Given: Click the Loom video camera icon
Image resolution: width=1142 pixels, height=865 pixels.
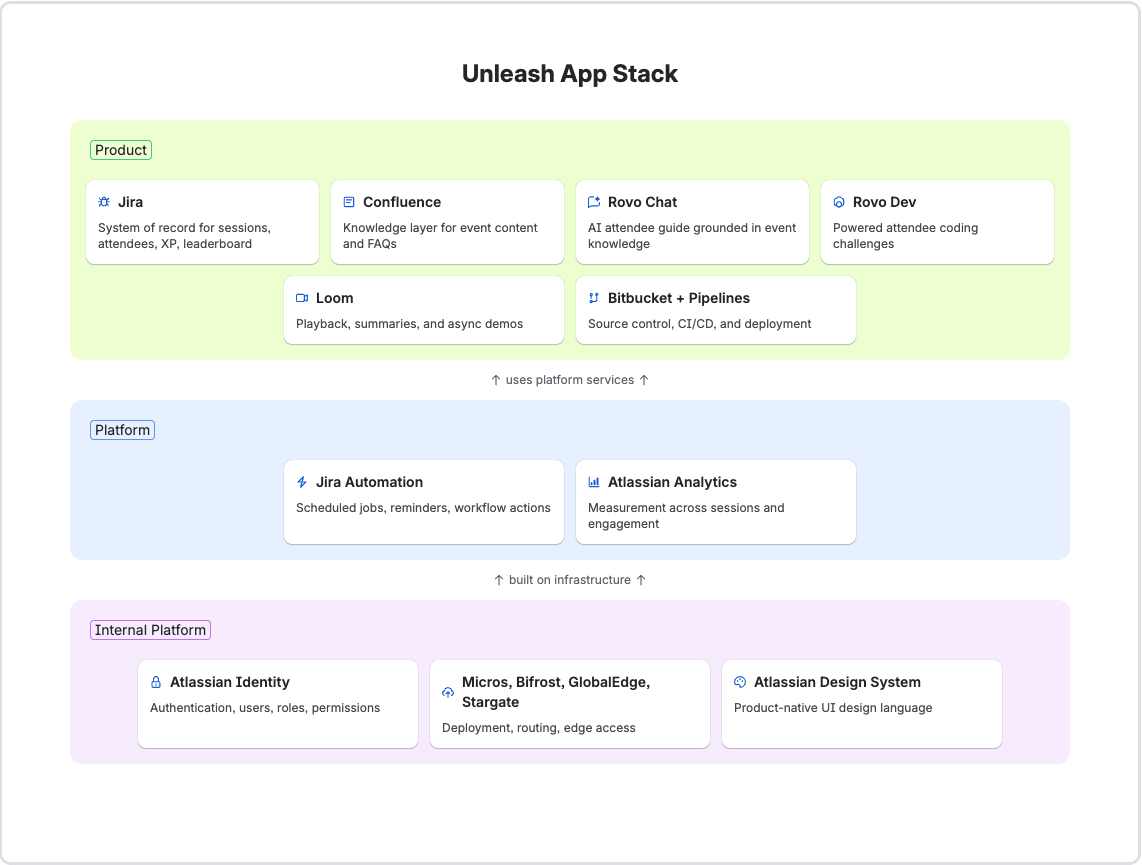Looking at the screenshot, I should tap(302, 299).
